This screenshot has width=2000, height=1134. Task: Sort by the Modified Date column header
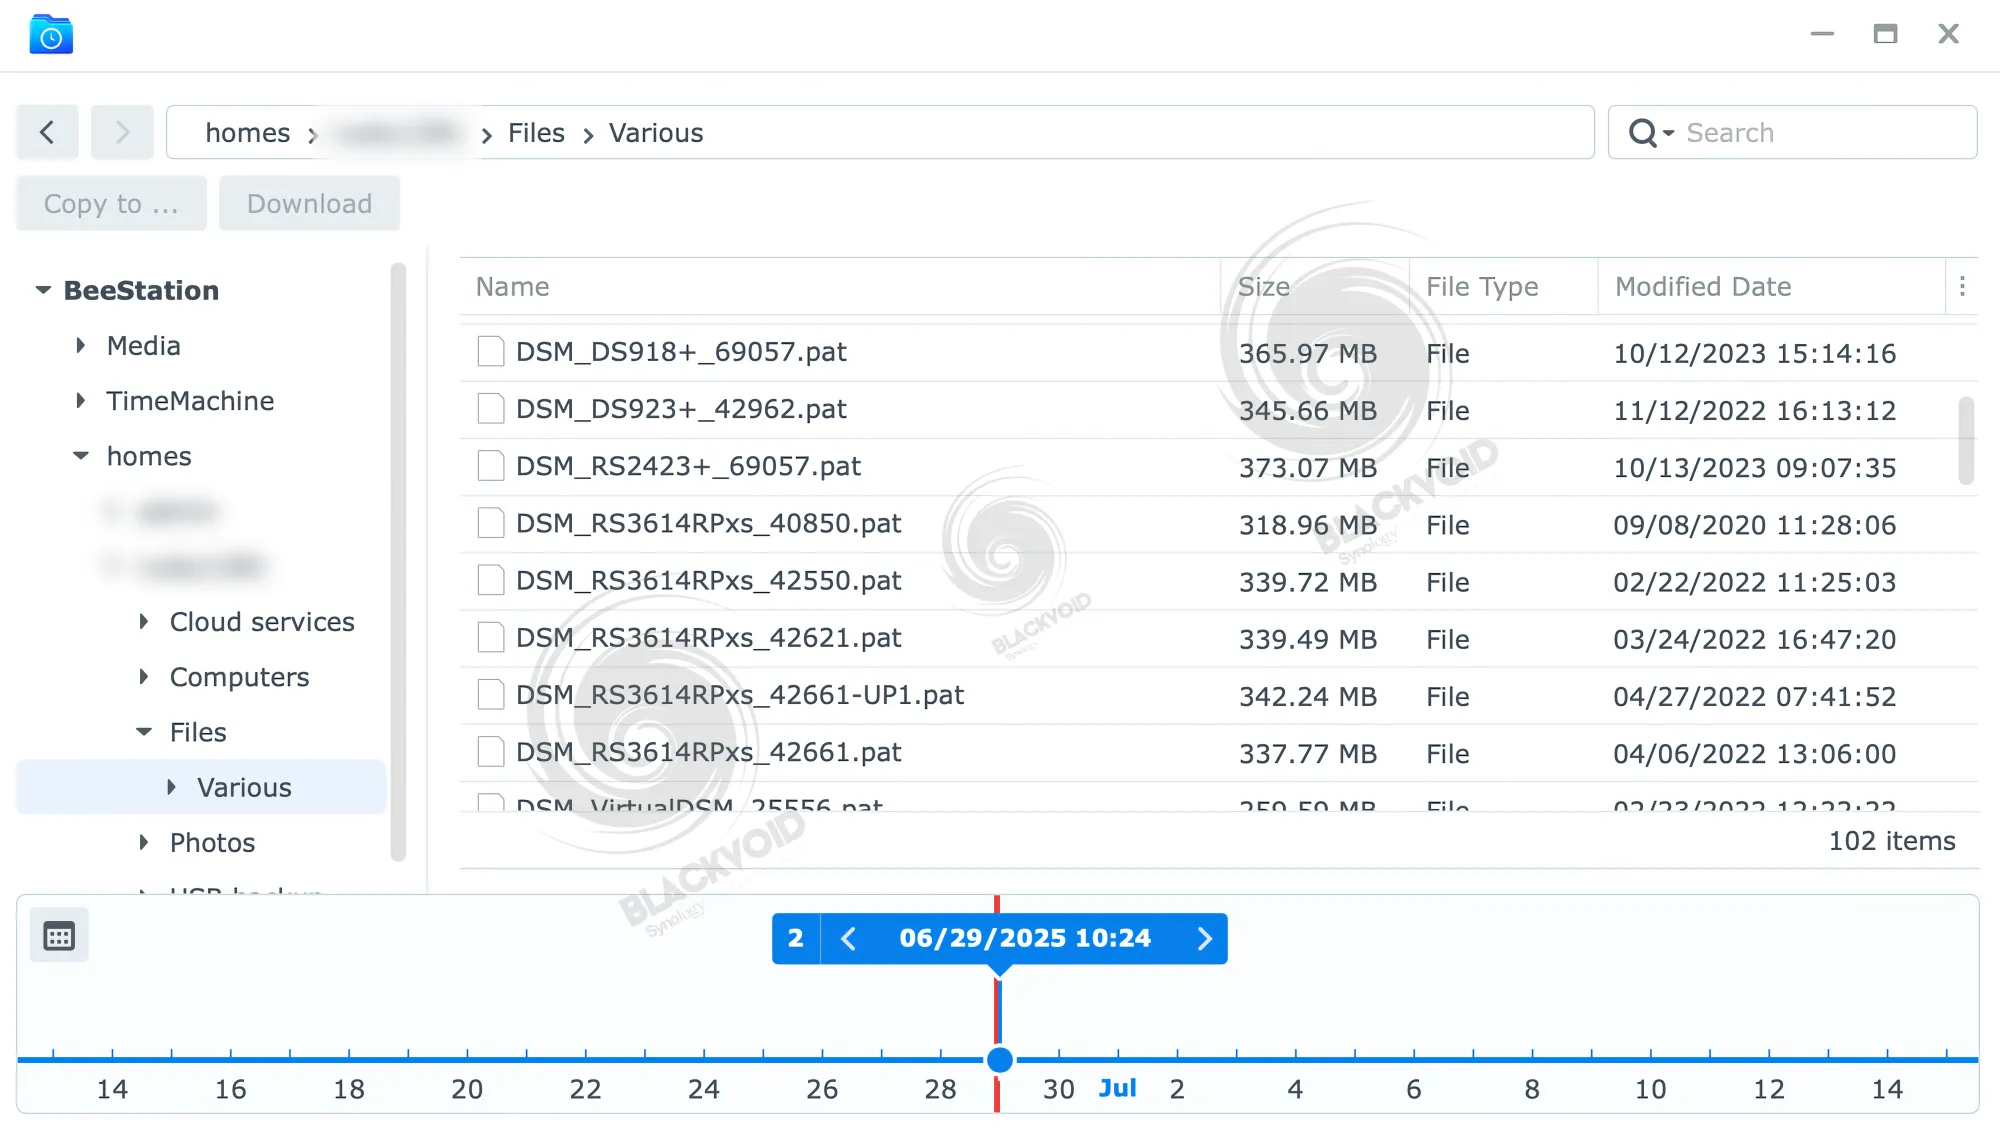(1772, 287)
